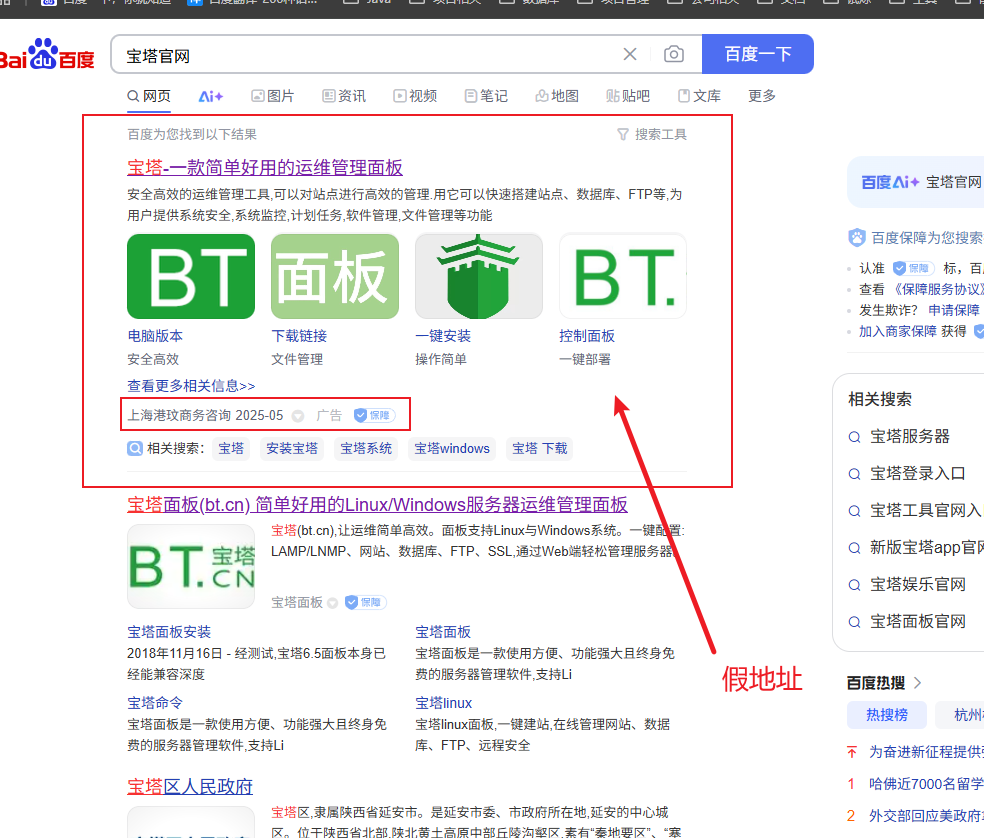Select the related search tag 宝塔
This screenshot has width=984, height=838.
click(231, 448)
